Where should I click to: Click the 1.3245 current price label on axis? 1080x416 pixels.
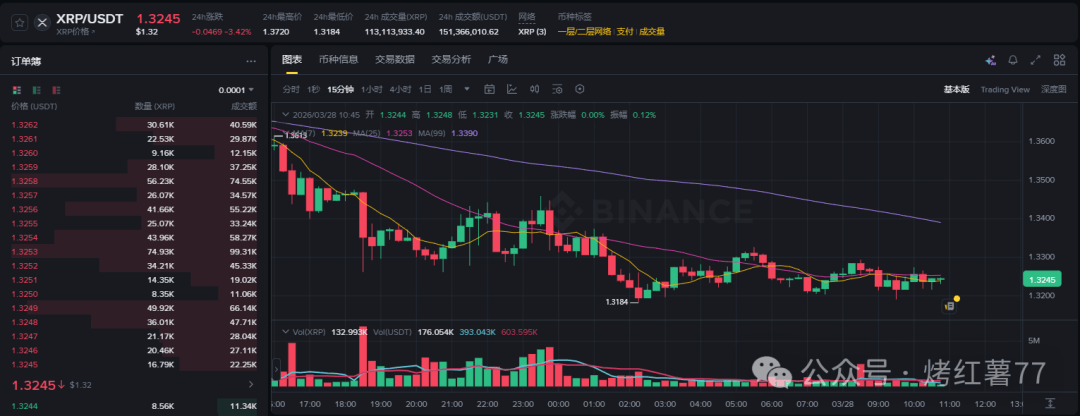click(1045, 281)
